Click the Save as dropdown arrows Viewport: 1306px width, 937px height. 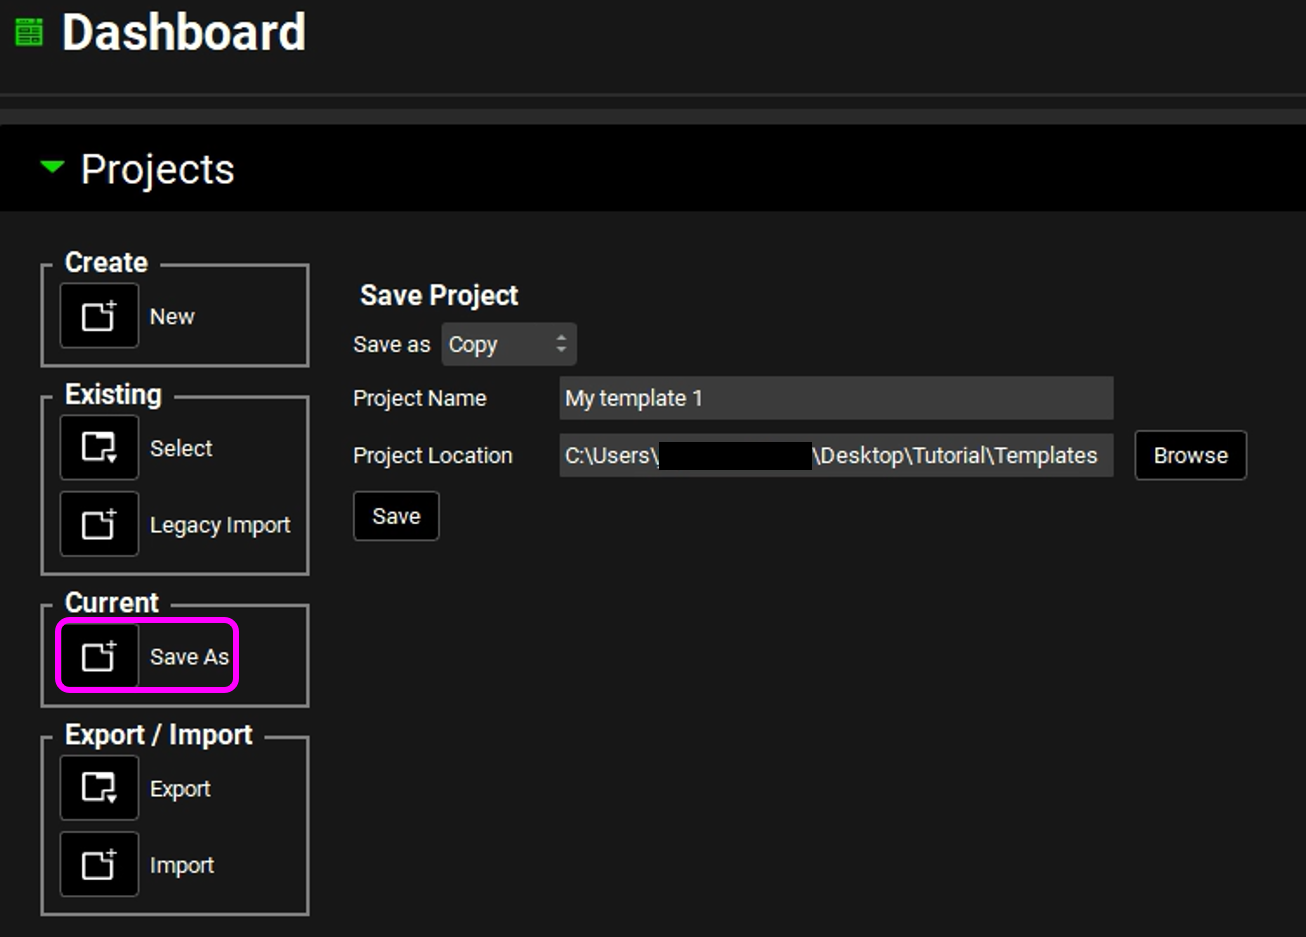(561, 345)
